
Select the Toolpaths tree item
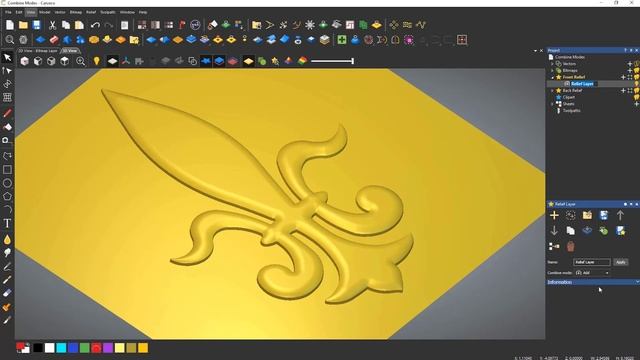pos(571,111)
